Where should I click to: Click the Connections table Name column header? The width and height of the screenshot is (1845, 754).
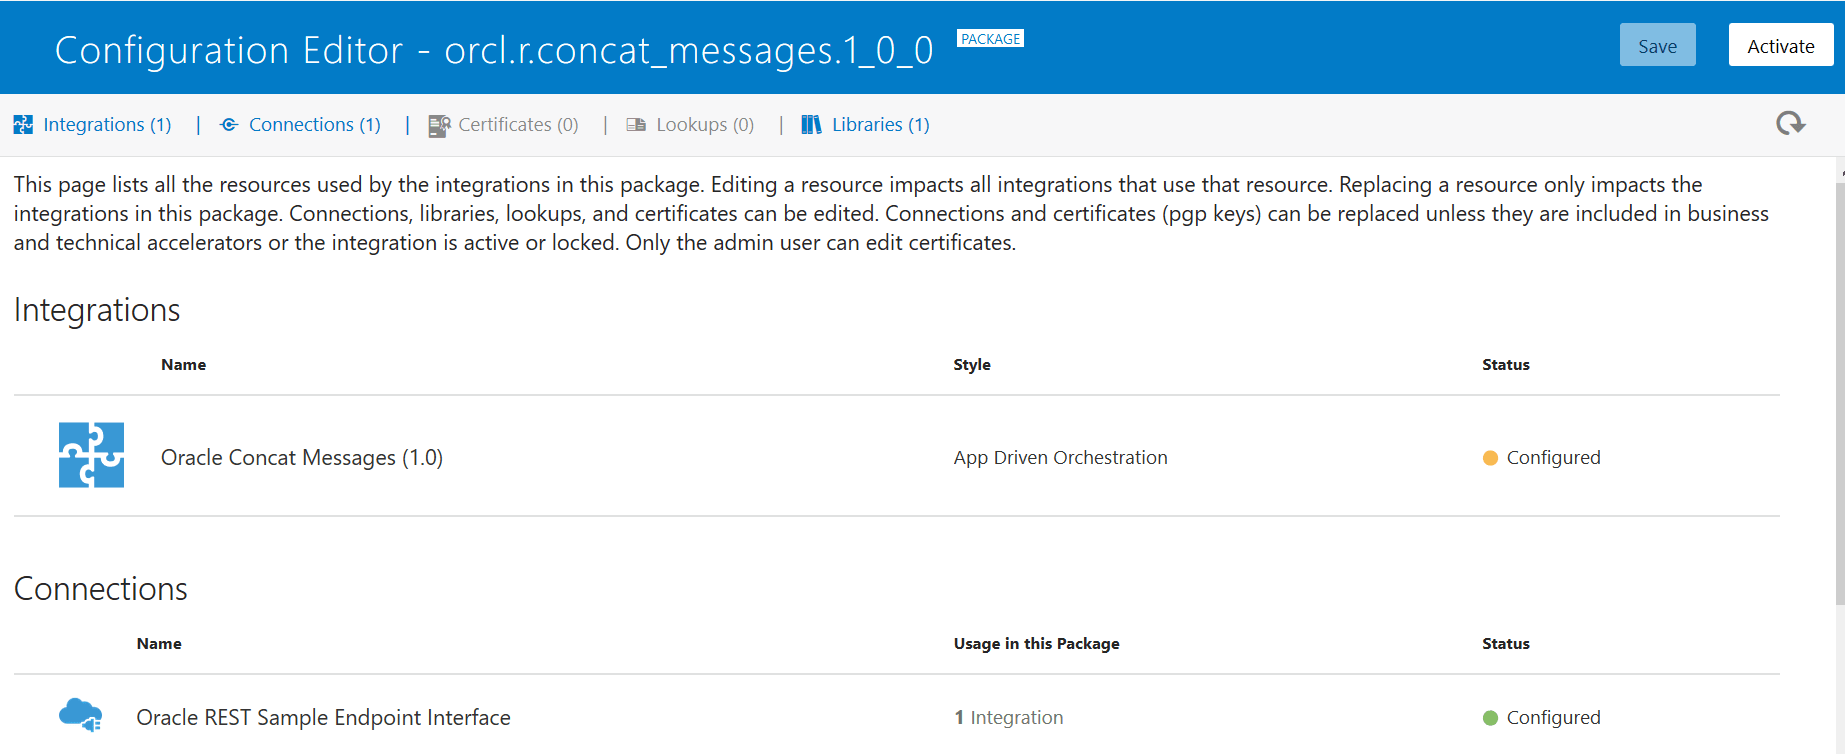pyautogui.click(x=159, y=643)
